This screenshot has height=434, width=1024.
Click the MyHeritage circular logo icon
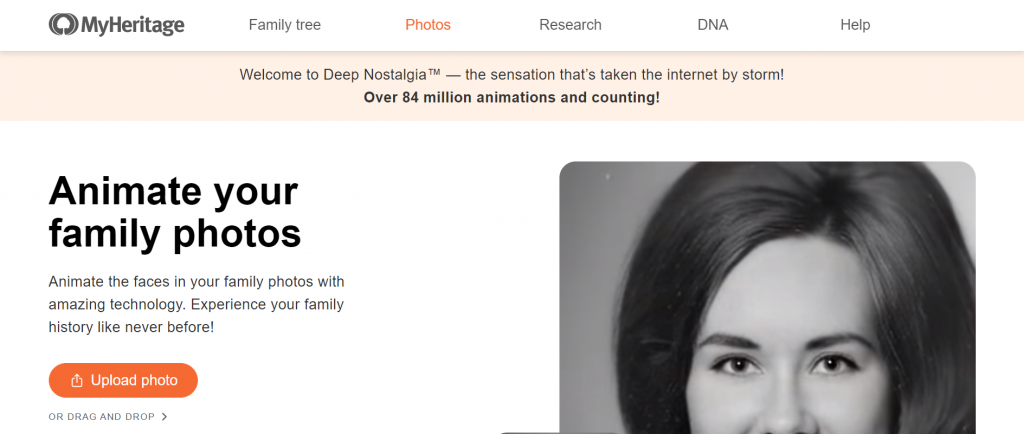(x=63, y=25)
